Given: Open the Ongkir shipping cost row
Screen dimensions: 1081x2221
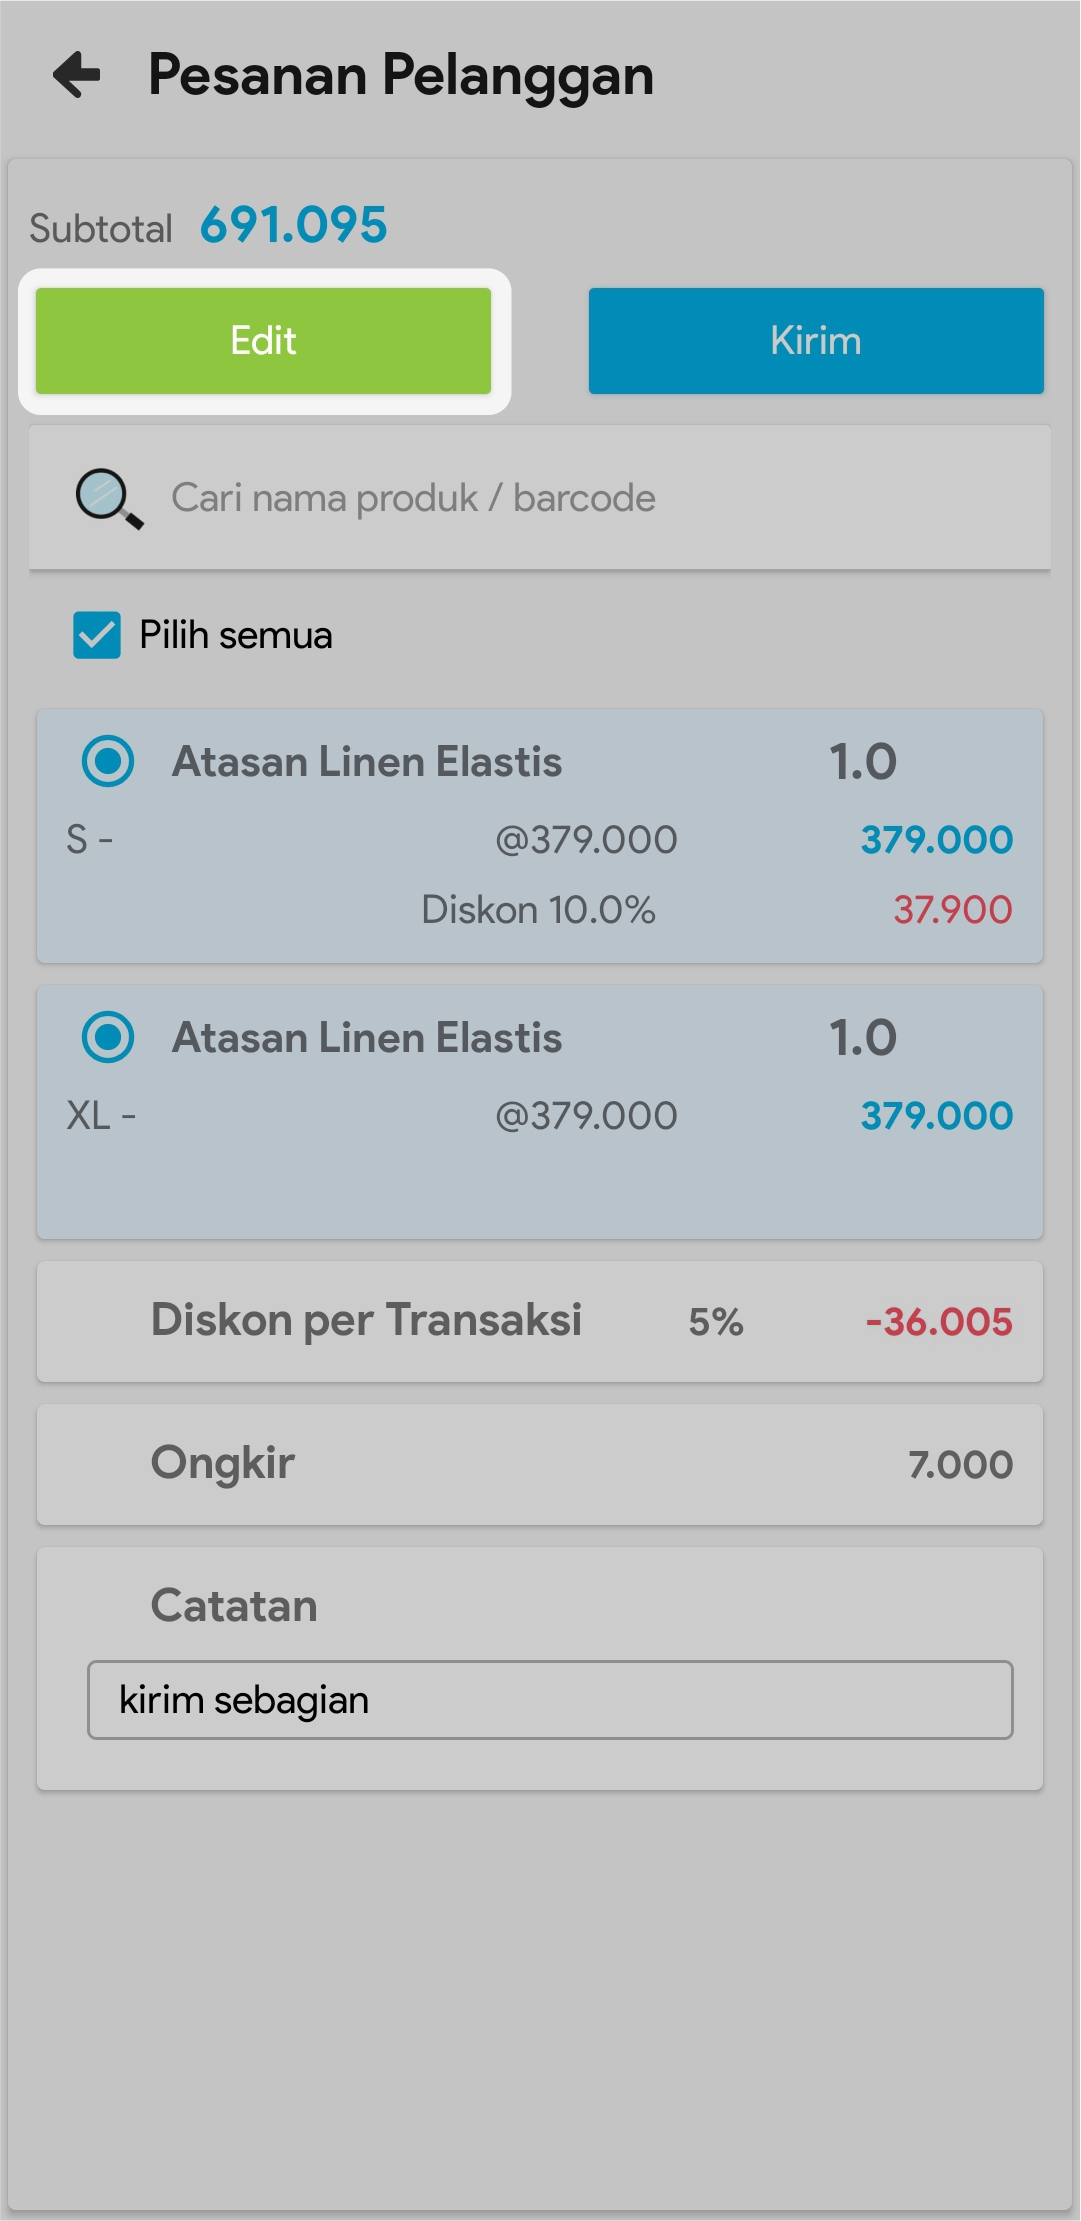Looking at the screenshot, I should [222, 1463].
